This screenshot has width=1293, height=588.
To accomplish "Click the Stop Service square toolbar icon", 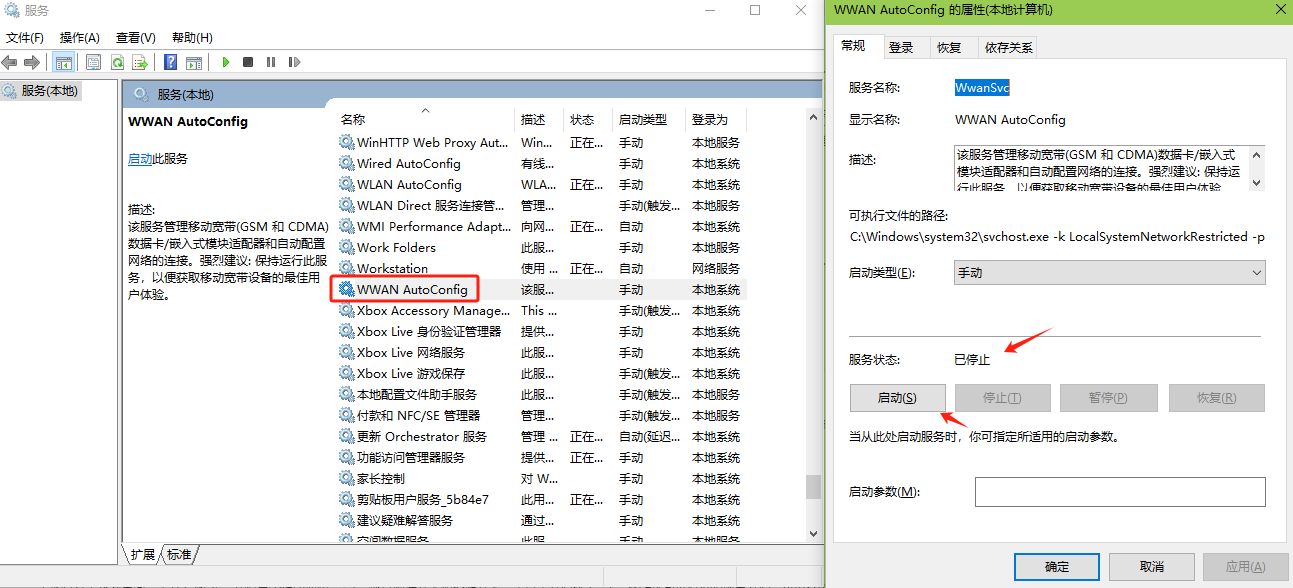I will pyautogui.click(x=248, y=62).
